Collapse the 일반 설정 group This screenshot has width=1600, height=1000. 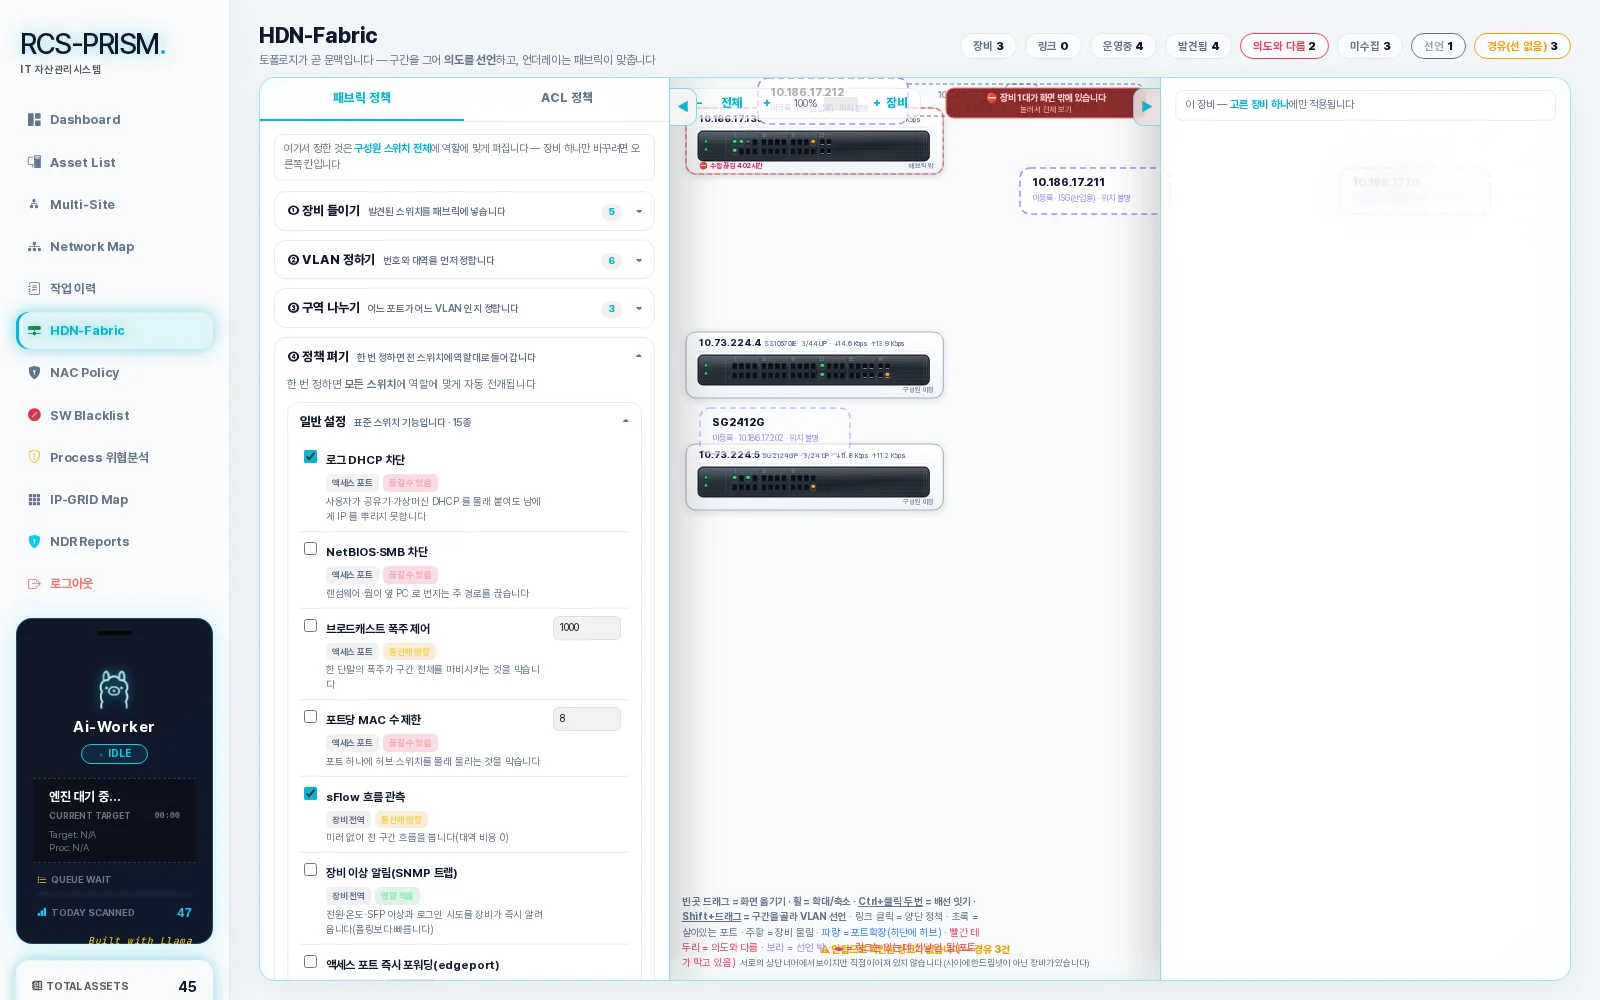[464, 422]
